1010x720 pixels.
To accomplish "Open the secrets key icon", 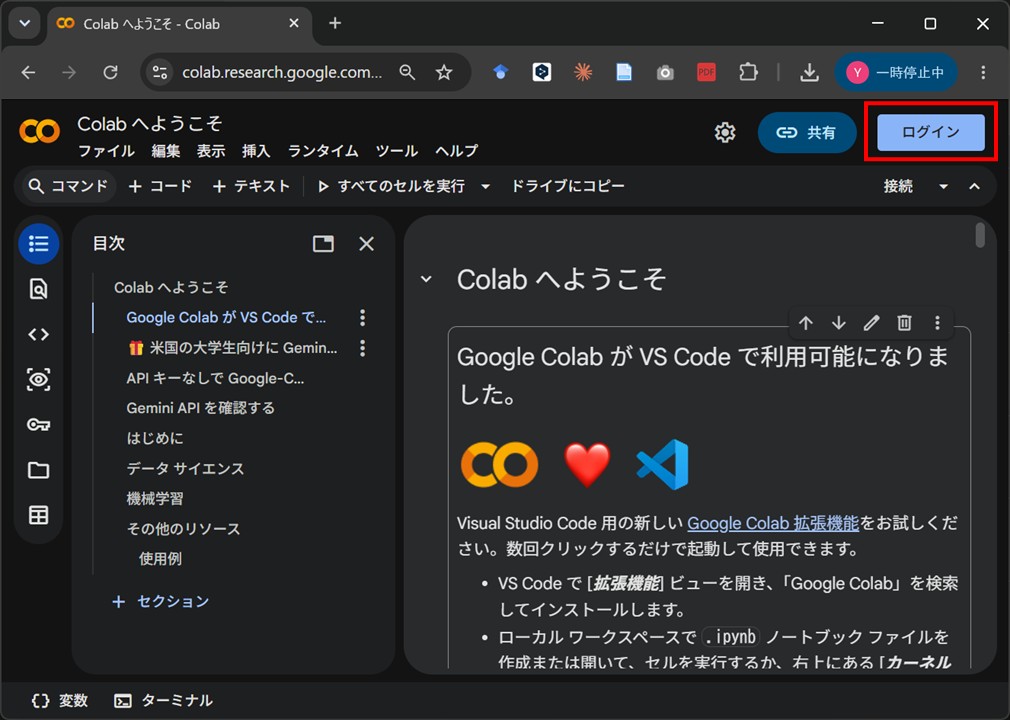I will (39, 424).
